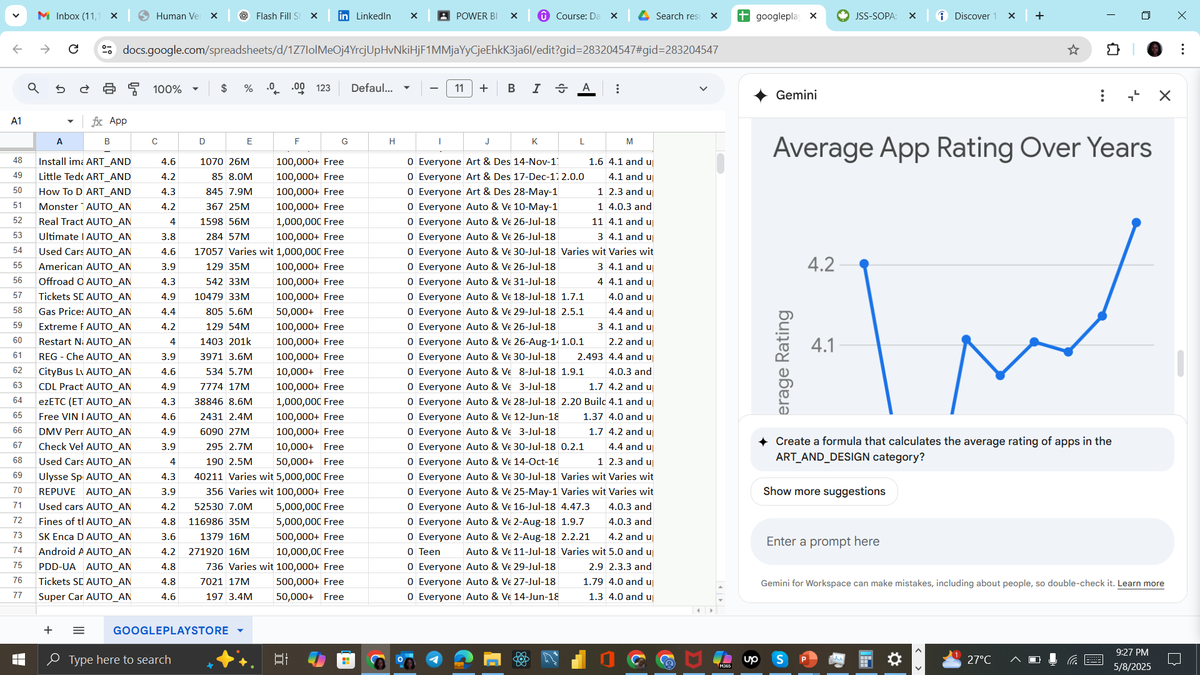Add a new sheet with the plus button
1200x675 pixels.
pyautogui.click(x=48, y=631)
